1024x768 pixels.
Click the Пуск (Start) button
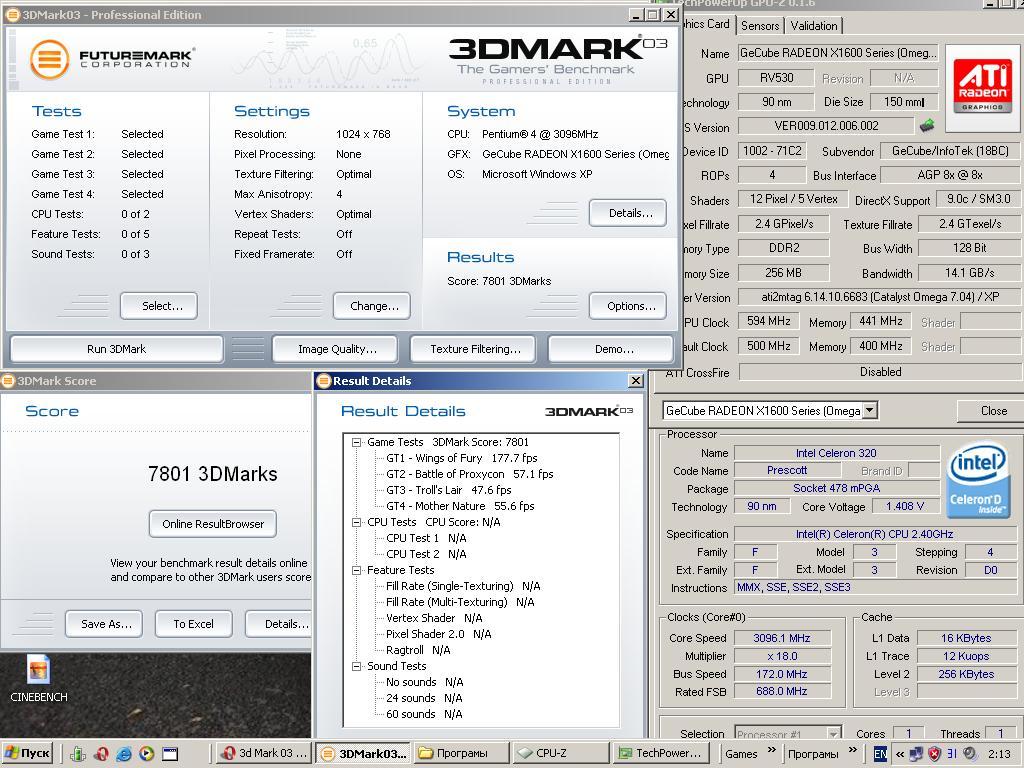27,753
